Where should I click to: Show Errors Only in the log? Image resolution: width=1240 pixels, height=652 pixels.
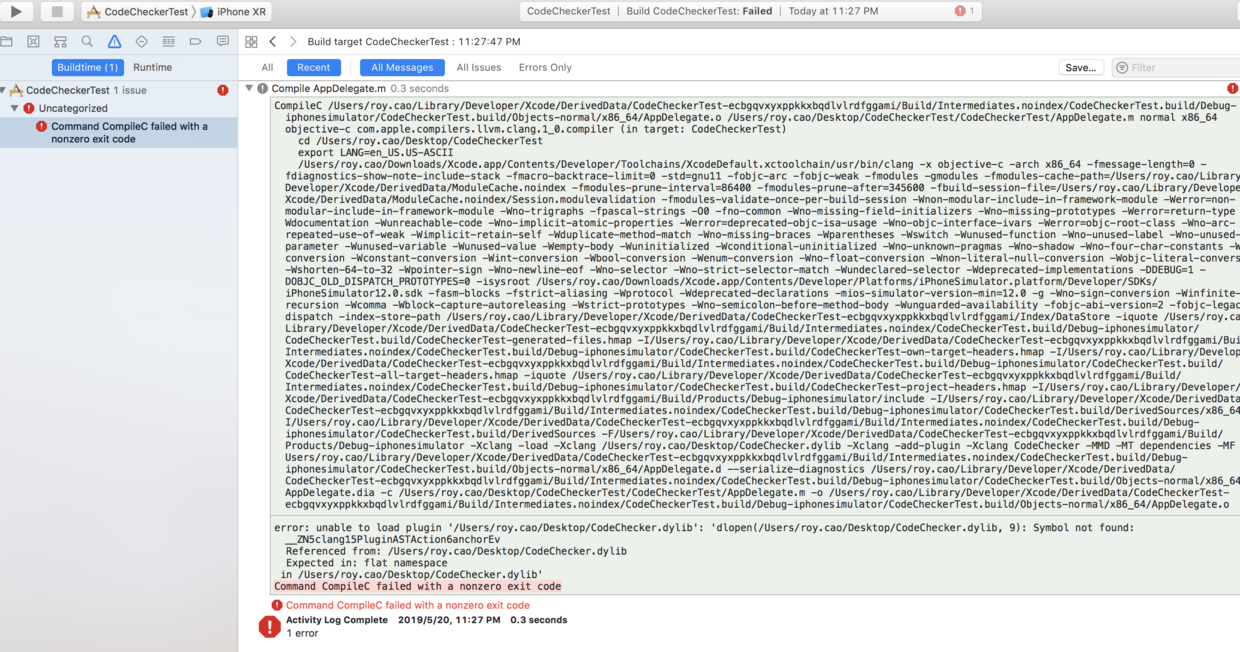click(543, 67)
